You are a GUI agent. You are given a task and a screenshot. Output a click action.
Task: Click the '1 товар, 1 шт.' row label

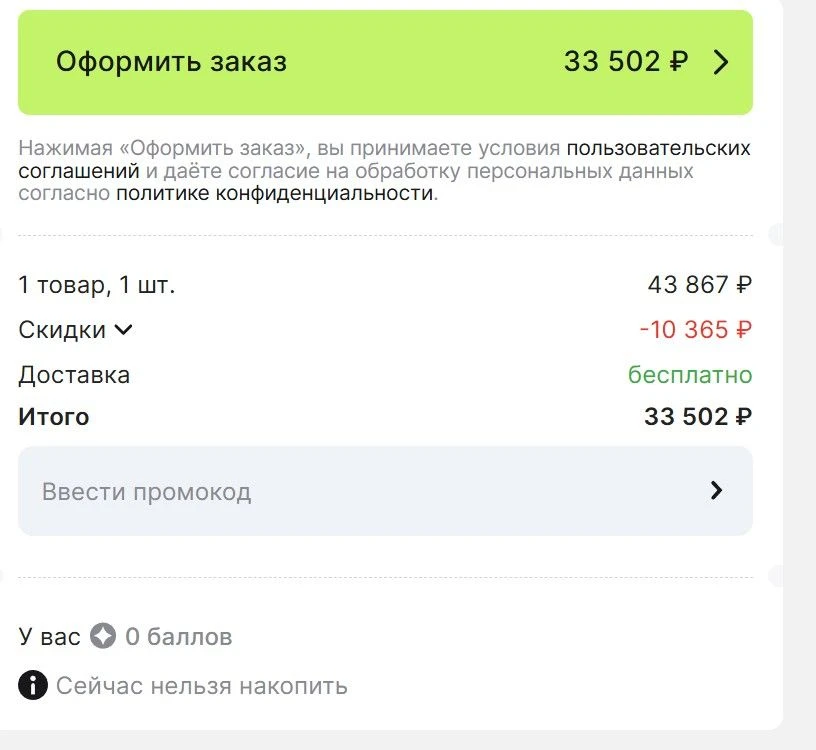(x=96, y=285)
